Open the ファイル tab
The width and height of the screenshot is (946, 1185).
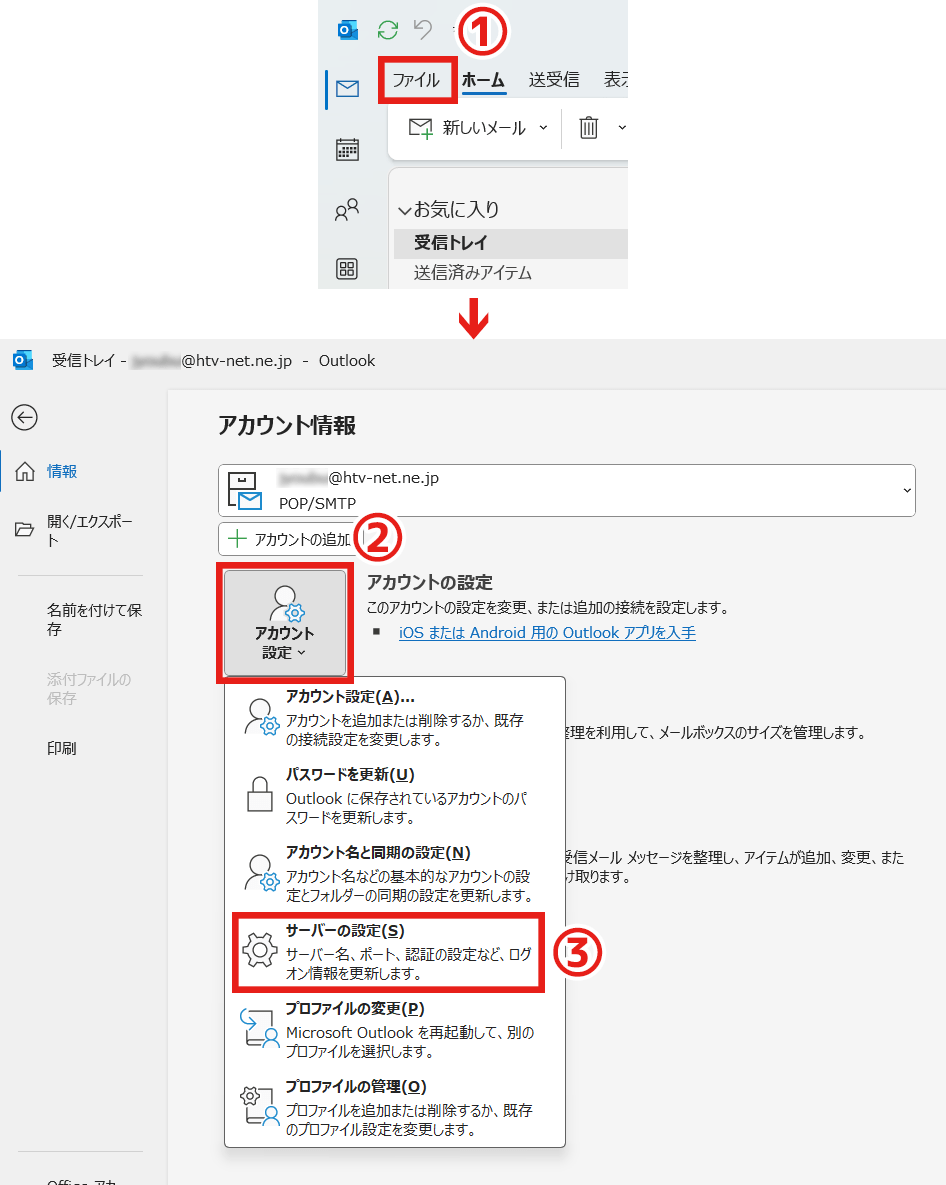416,80
